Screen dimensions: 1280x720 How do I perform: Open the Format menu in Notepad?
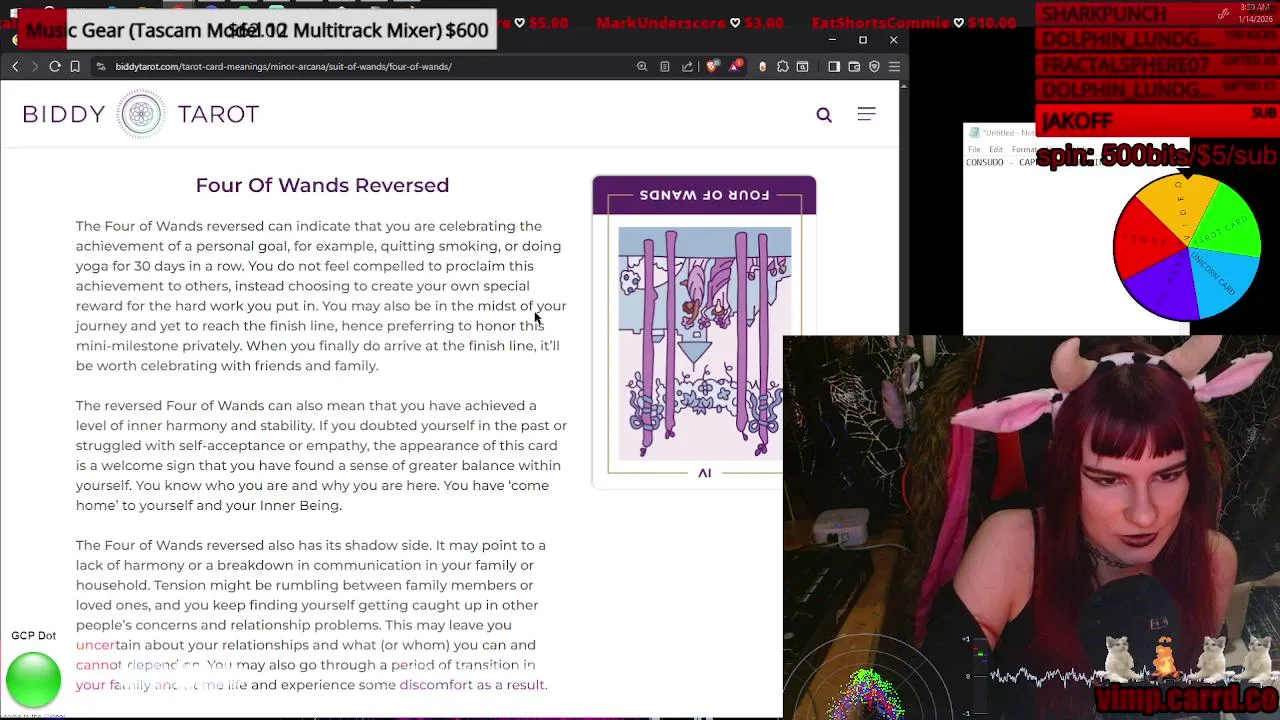pyautogui.click(x=1023, y=149)
